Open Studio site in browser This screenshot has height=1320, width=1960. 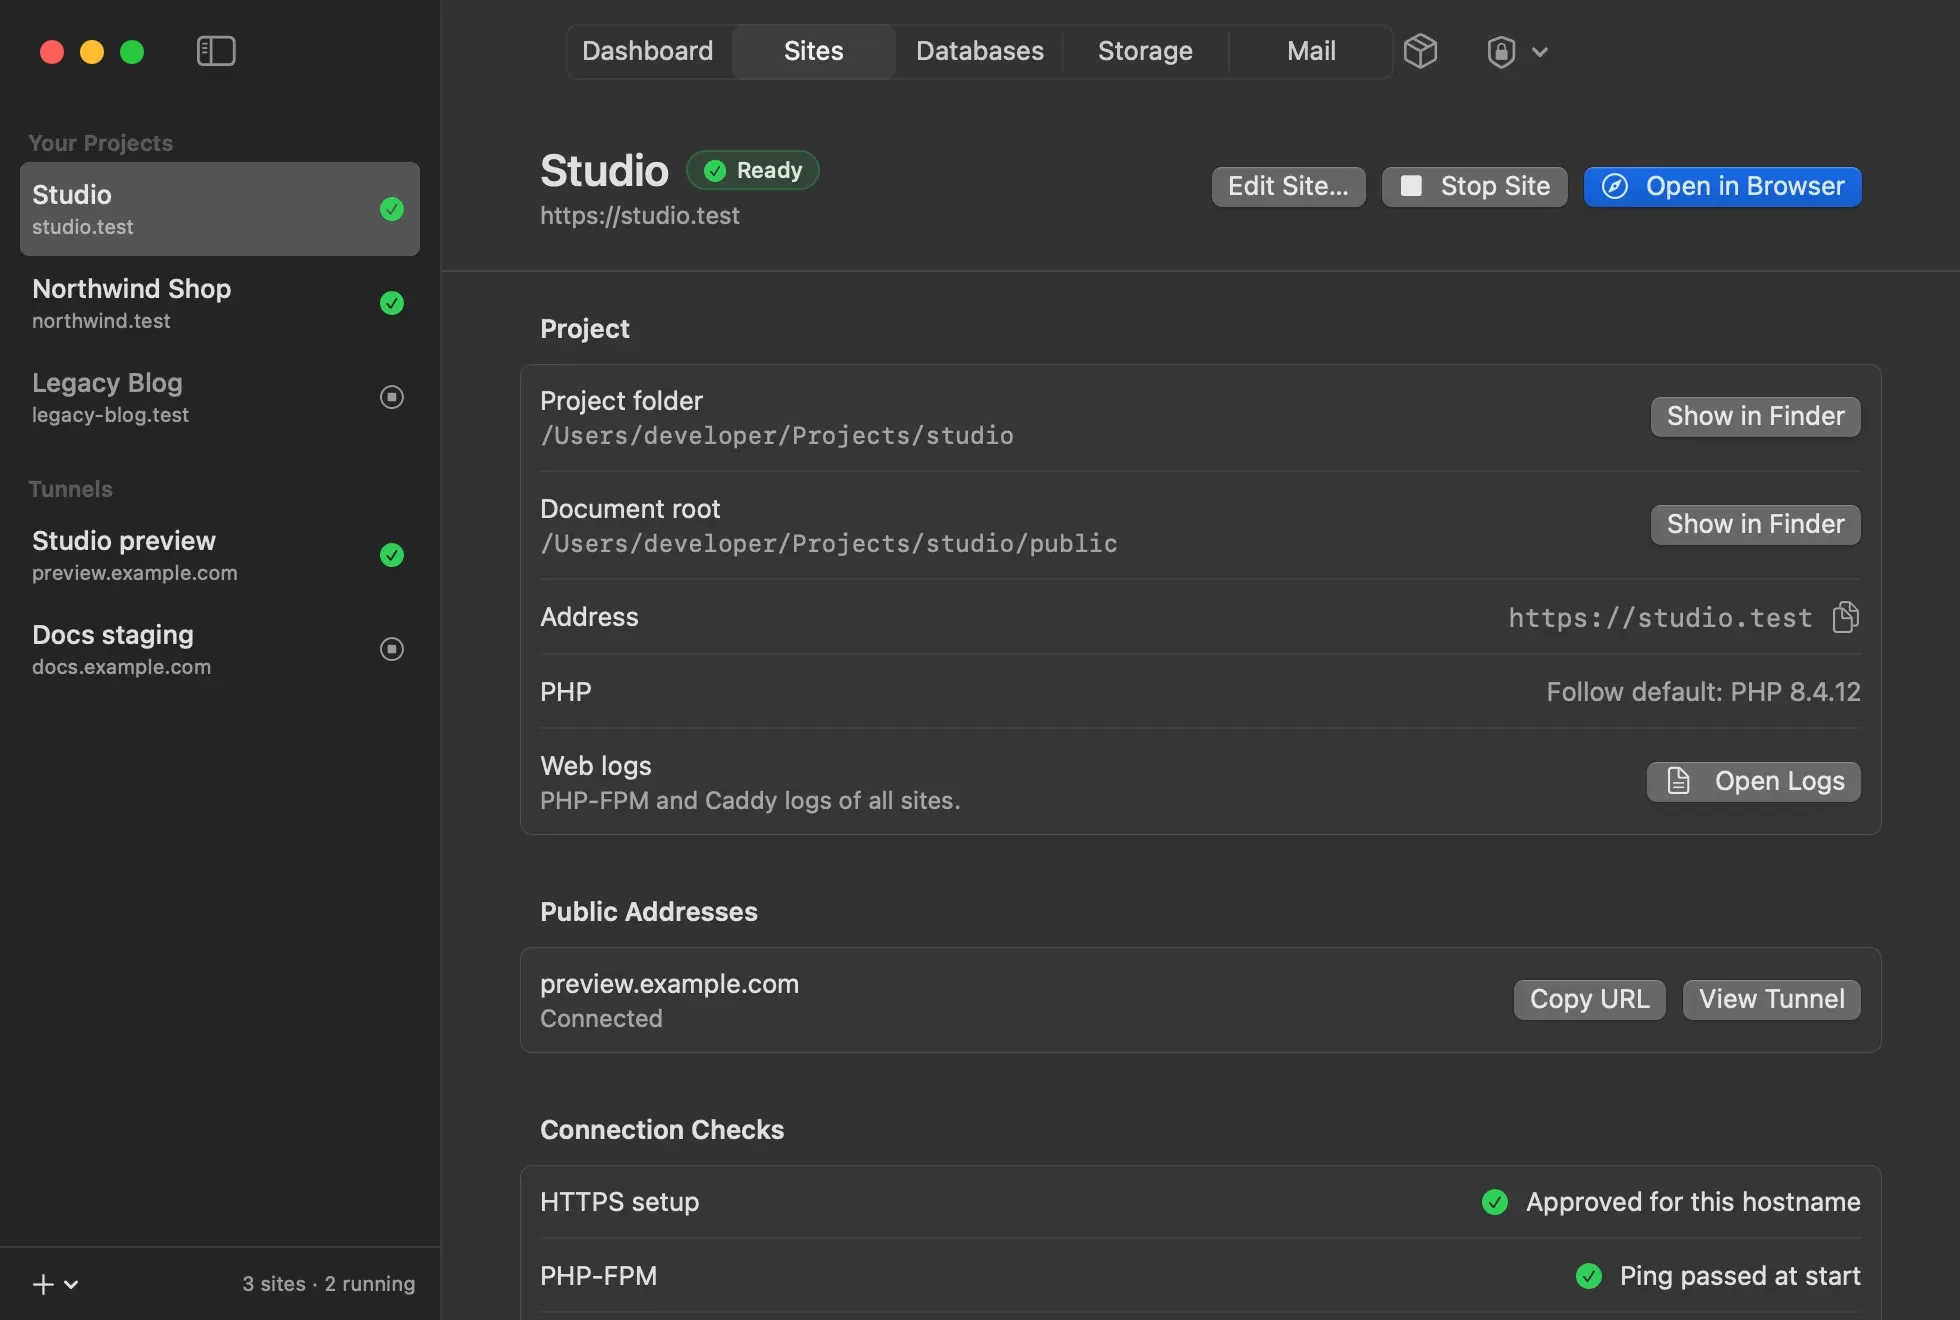pyautogui.click(x=1722, y=187)
